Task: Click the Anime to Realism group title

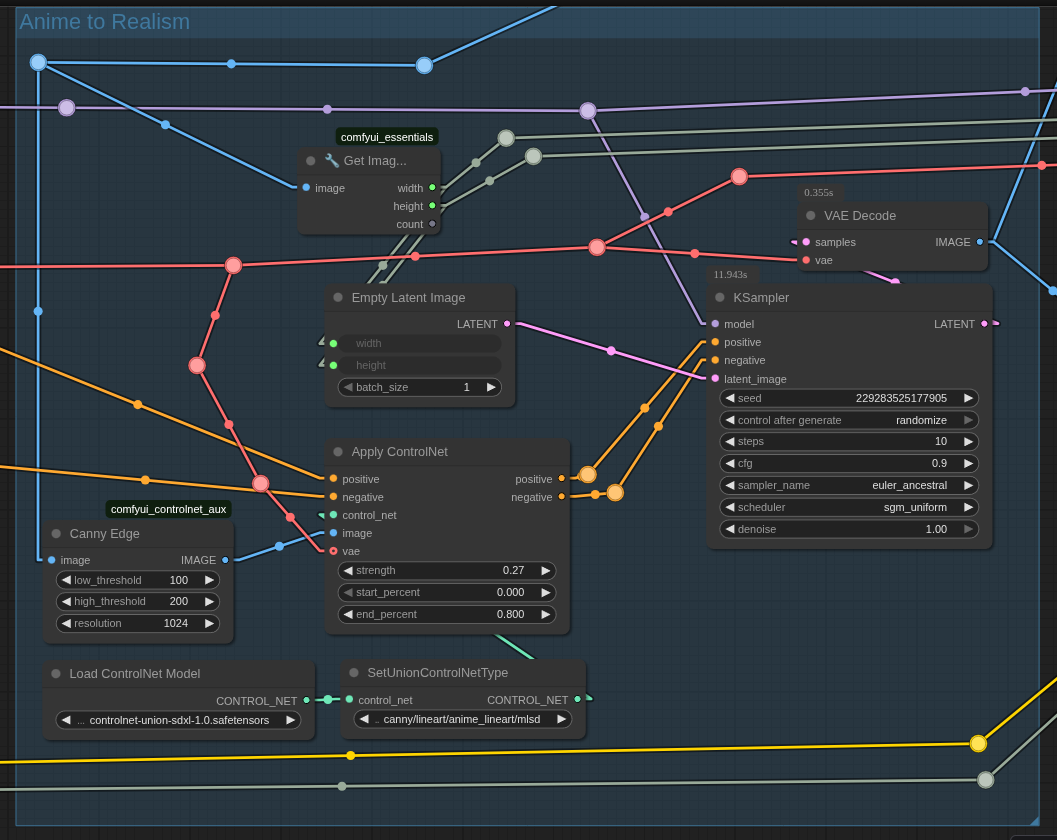Action: point(105,22)
